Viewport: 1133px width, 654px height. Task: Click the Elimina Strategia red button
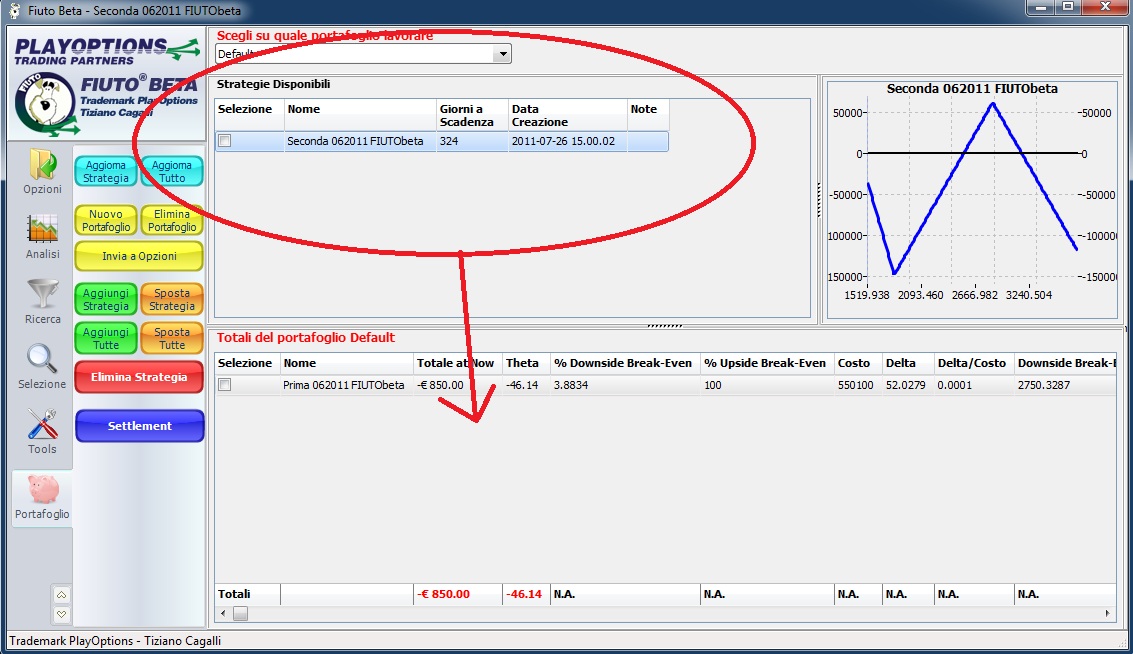(139, 378)
